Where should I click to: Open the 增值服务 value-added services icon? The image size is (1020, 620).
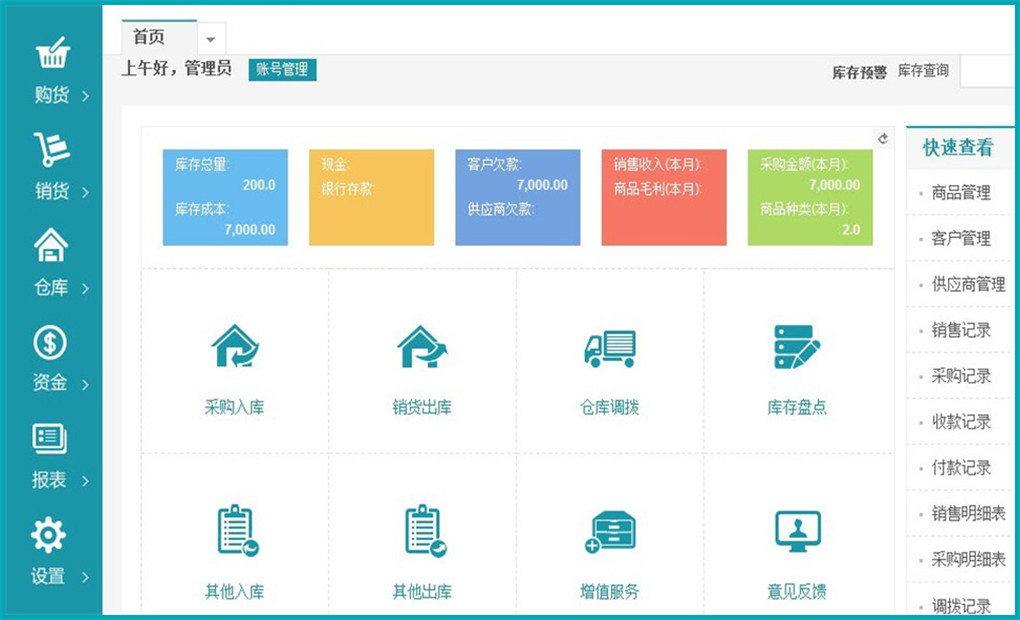[x=609, y=532]
